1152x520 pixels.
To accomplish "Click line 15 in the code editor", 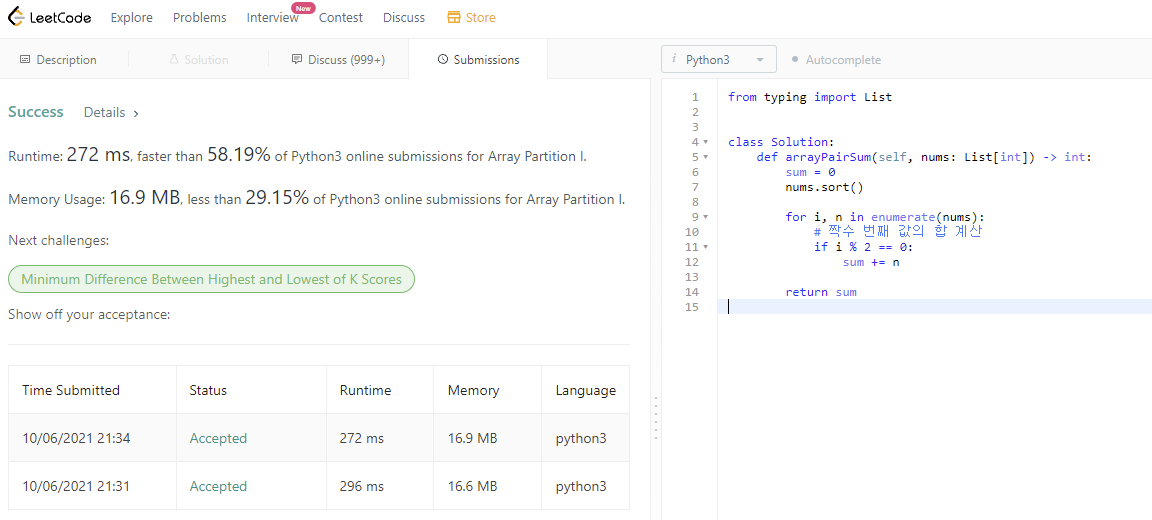I will click(900, 307).
